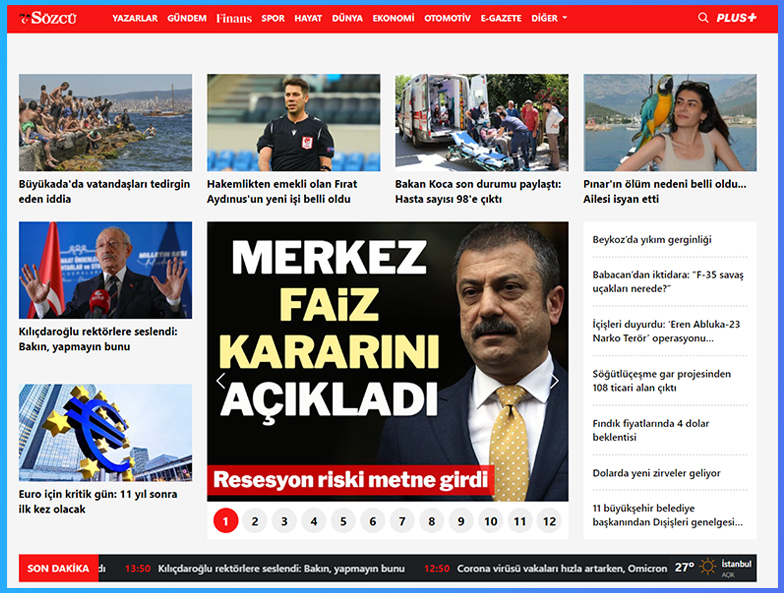Open the PLUS+ subscription icon
784x593 pixels.
click(736, 18)
